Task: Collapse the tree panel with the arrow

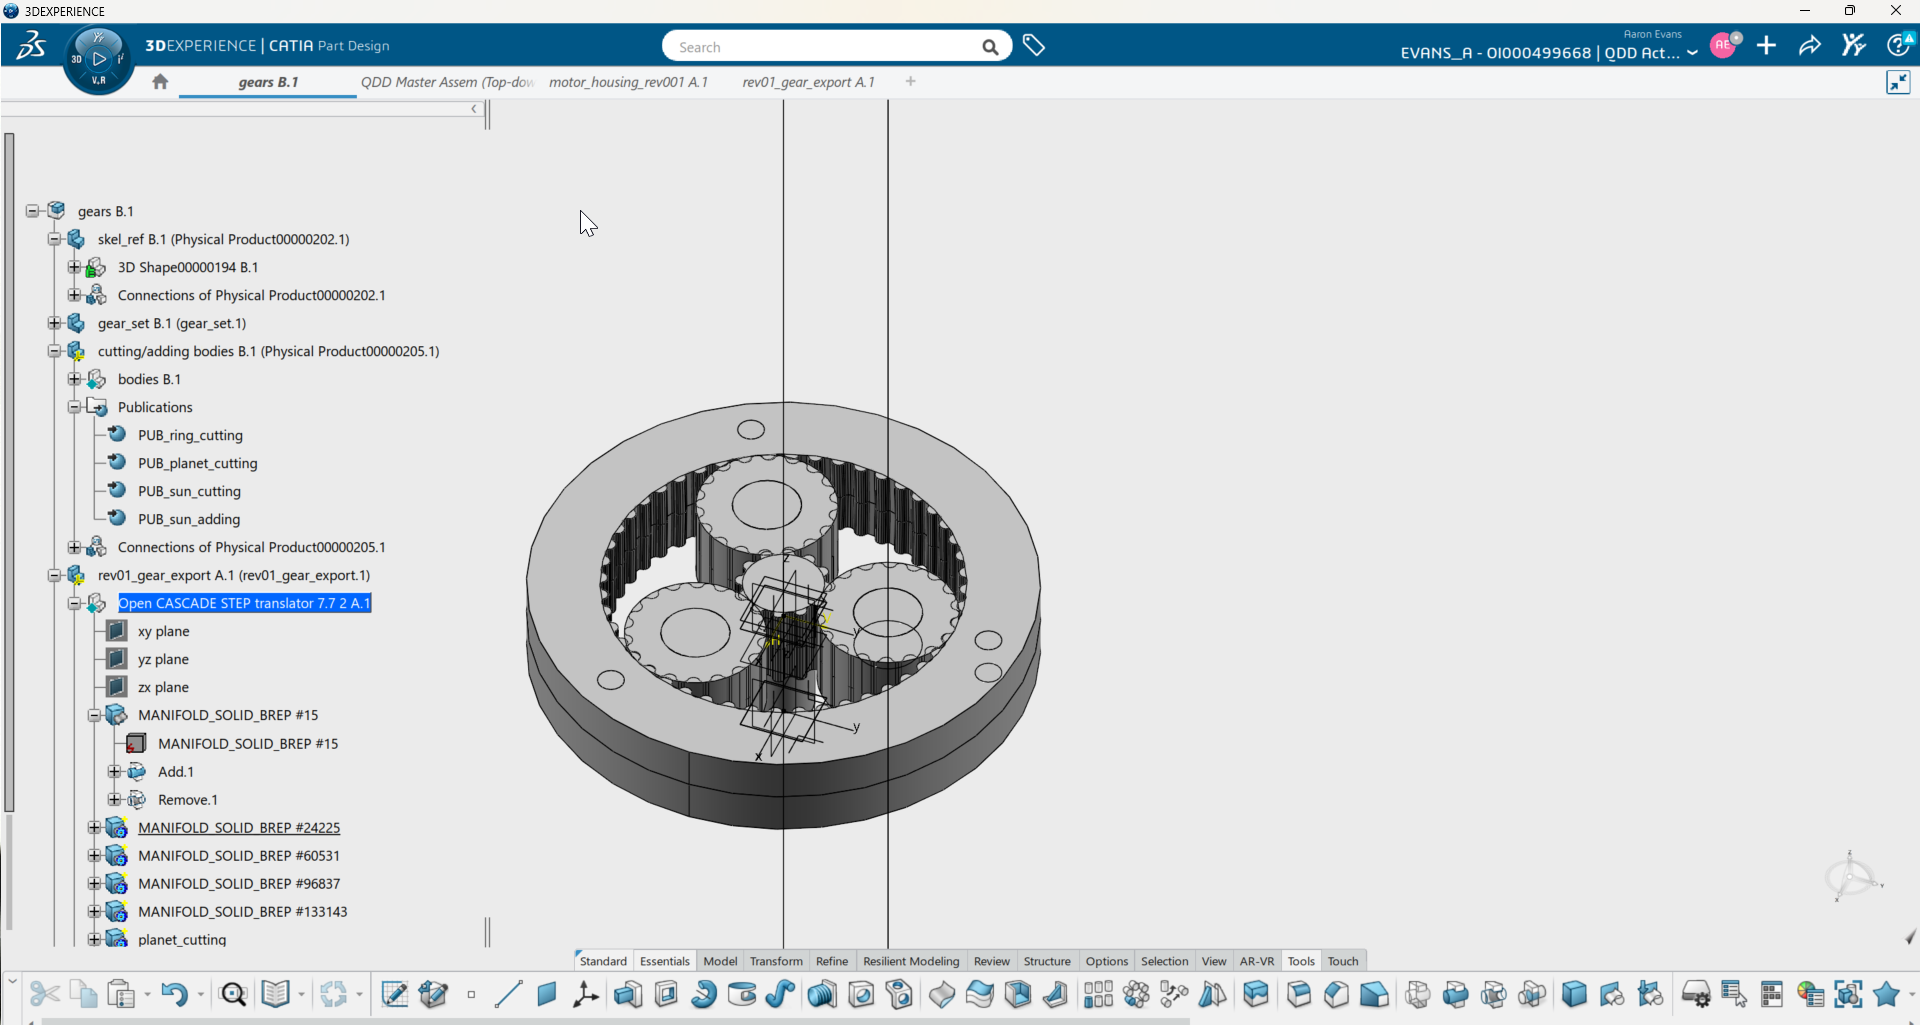Action: coord(474,109)
